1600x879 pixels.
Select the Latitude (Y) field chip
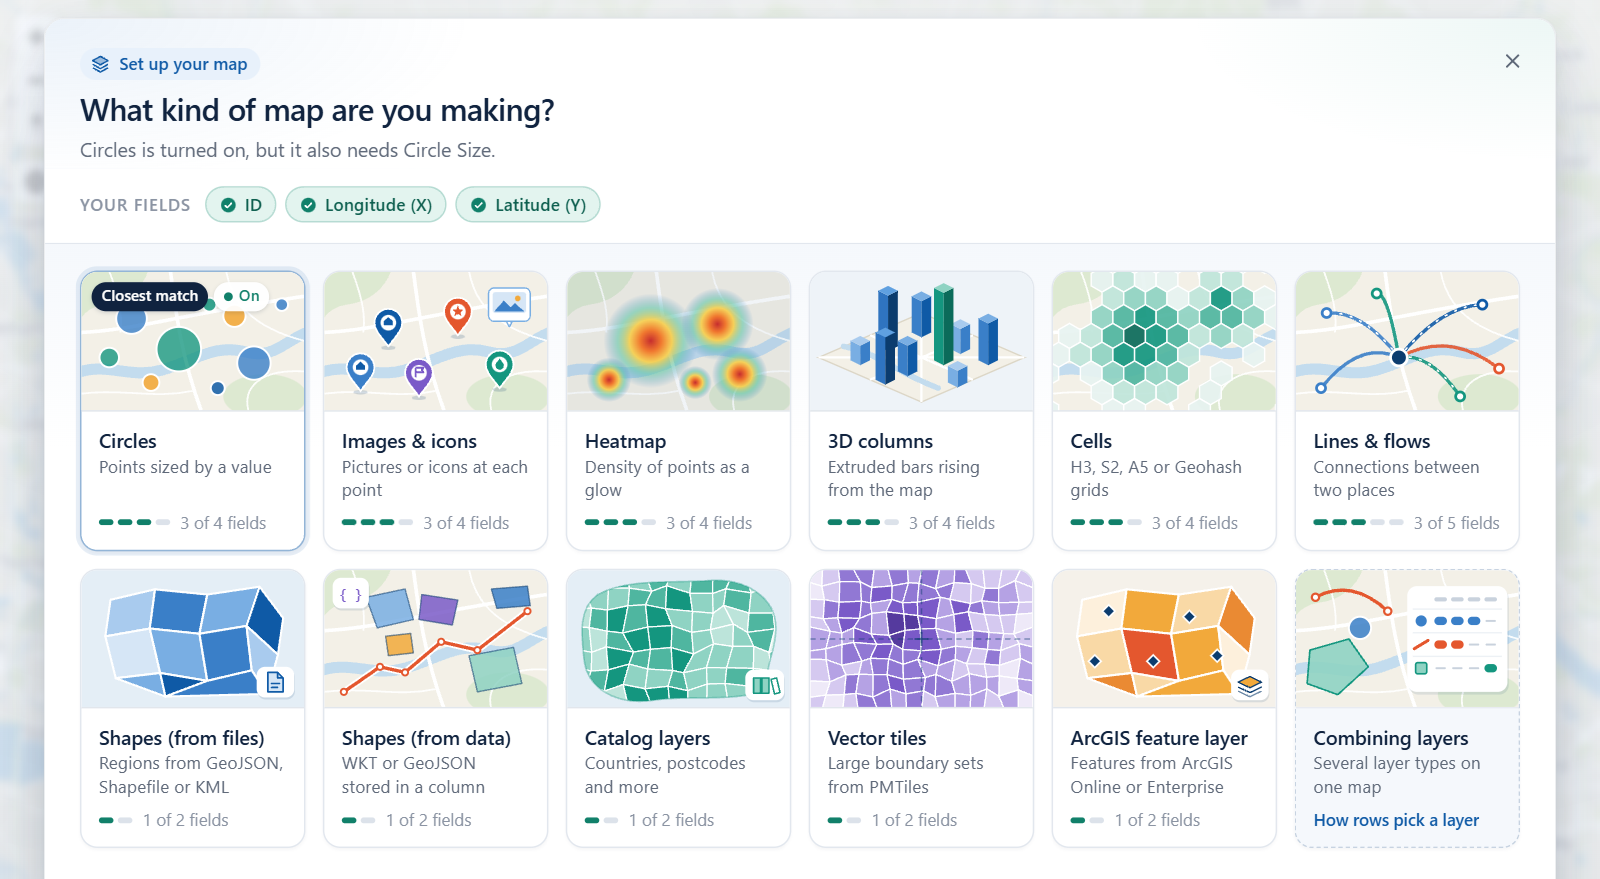pyautogui.click(x=528, y=205)
